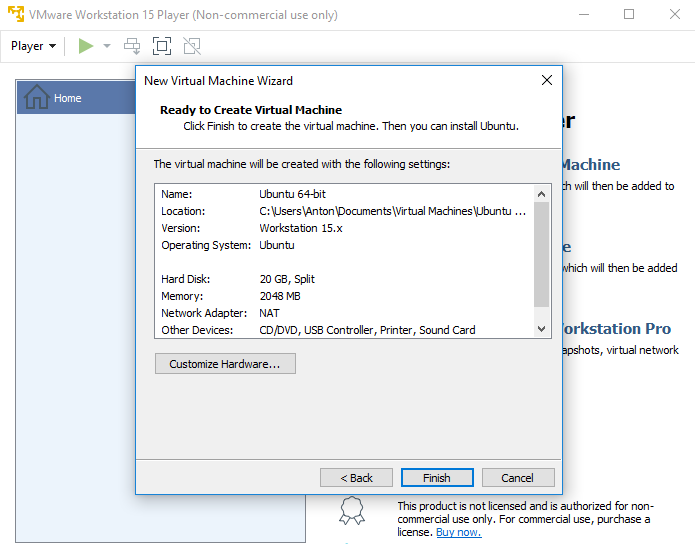The width and height of the screenshot is (695, 555).
Task: Click the Workstation 15.x version value
Action: coord(301,228)
